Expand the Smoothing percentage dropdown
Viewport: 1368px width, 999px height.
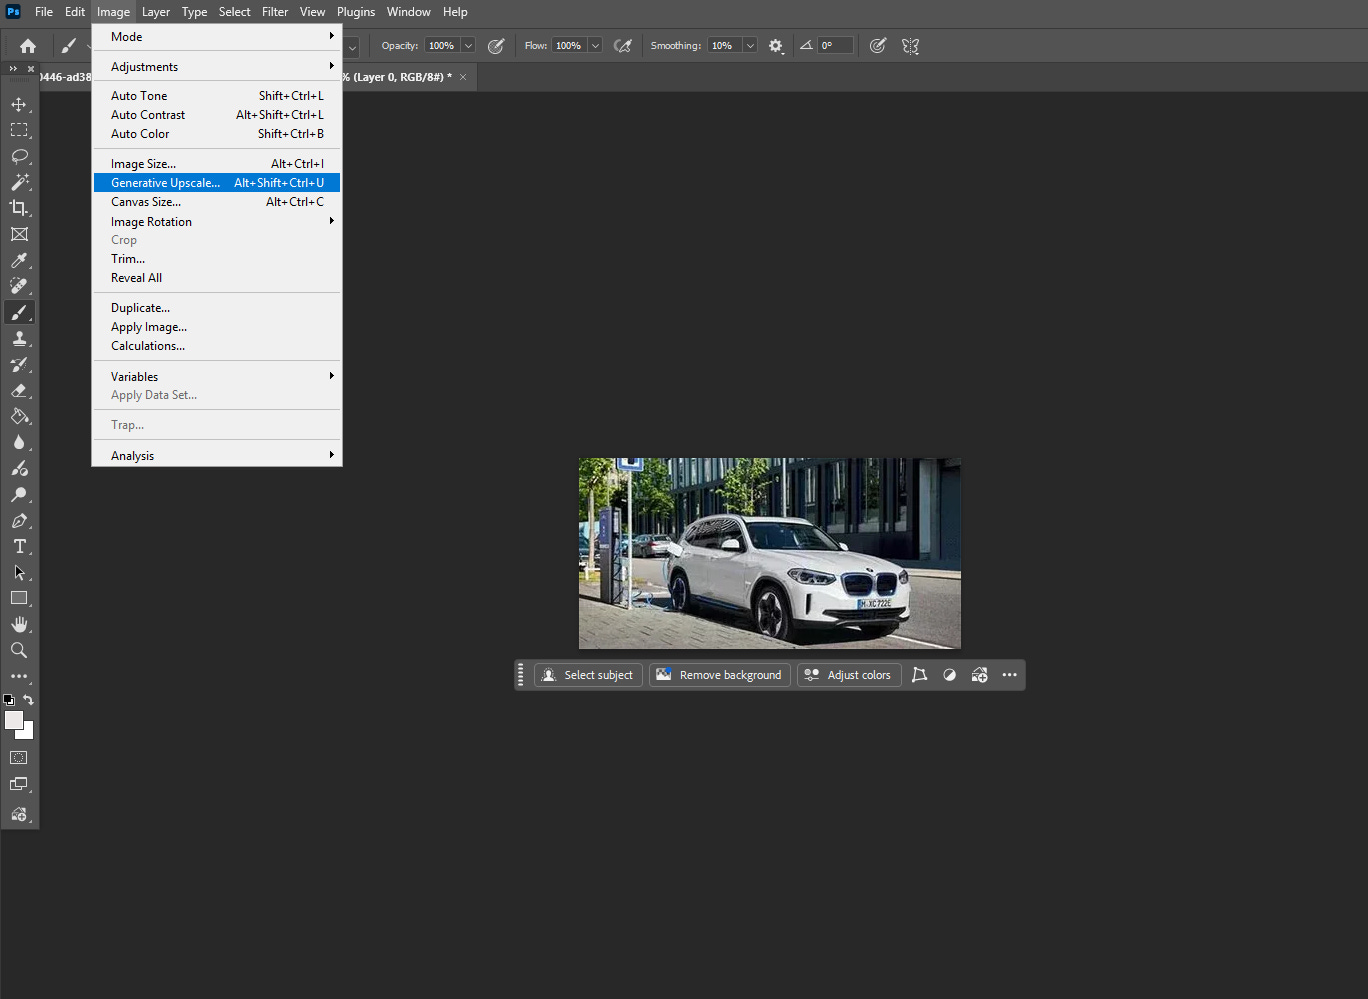[749, 46]
